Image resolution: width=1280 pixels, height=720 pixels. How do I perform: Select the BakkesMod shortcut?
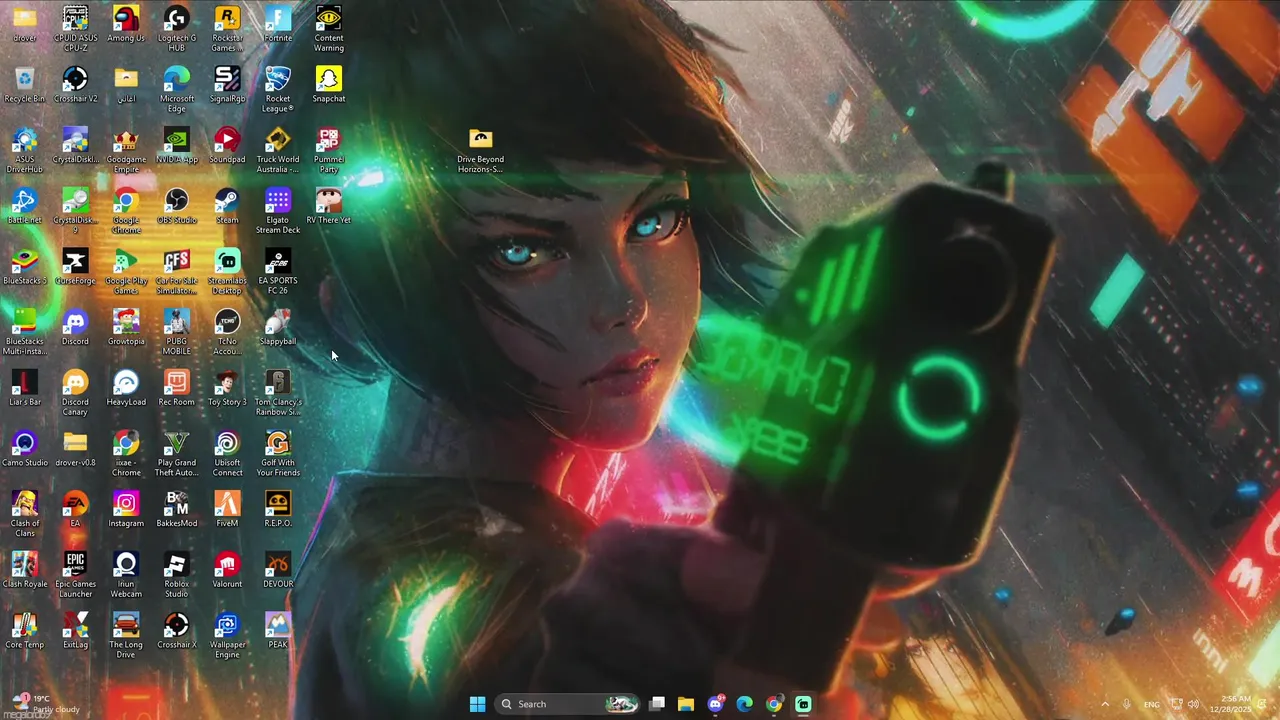pos(176,511)
